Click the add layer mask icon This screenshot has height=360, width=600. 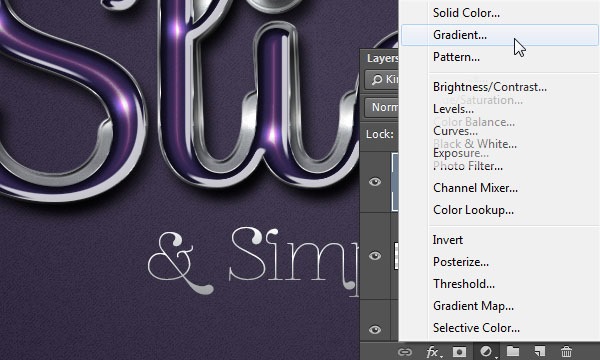[459, 352]
